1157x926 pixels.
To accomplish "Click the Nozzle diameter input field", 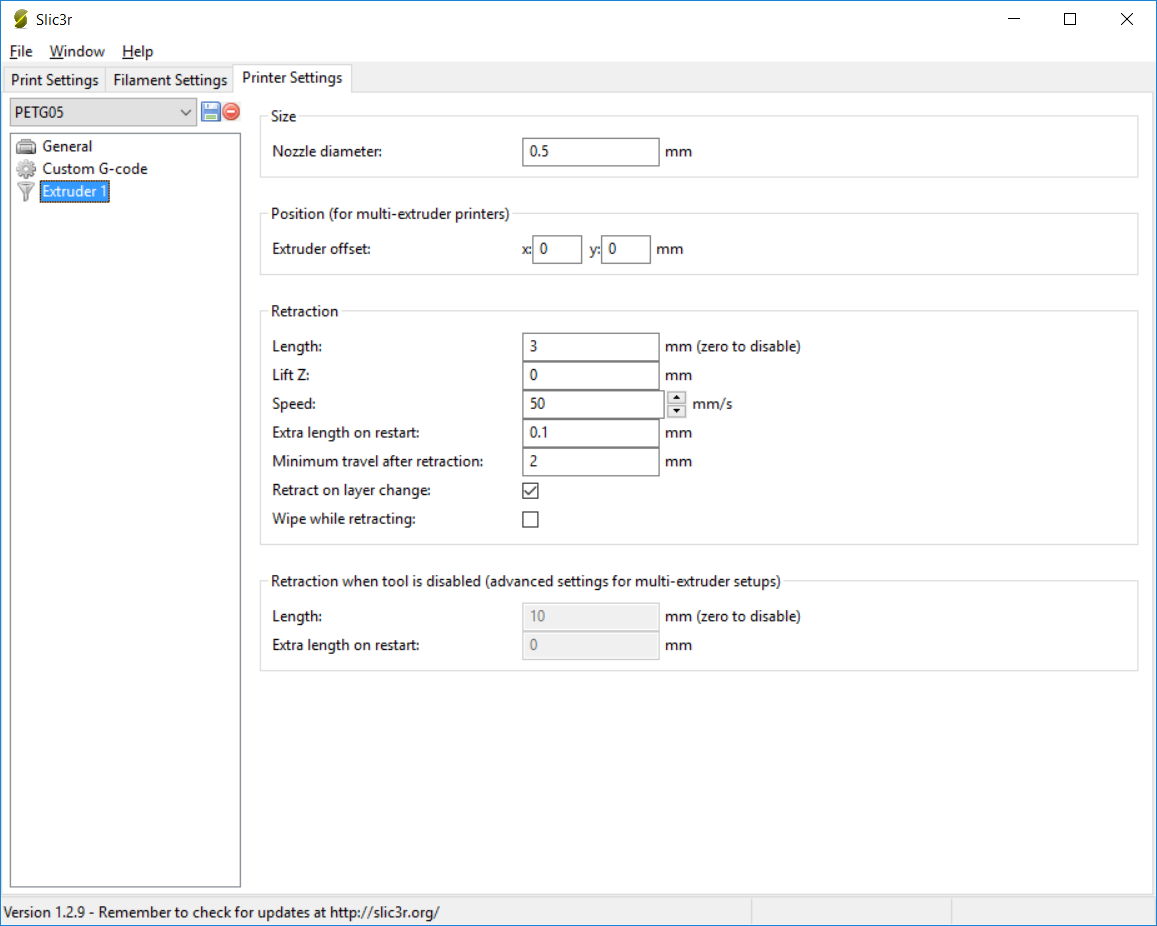I will click(590, 152).
